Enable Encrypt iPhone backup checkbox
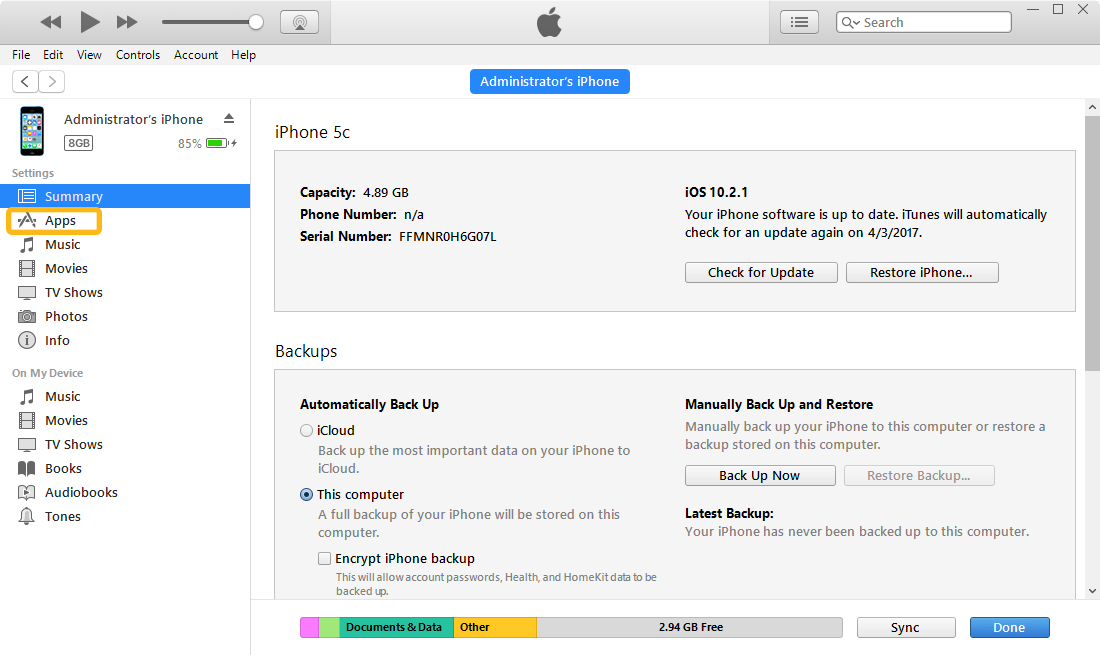Screen dimensions: 1100x655 pos(324,558)
